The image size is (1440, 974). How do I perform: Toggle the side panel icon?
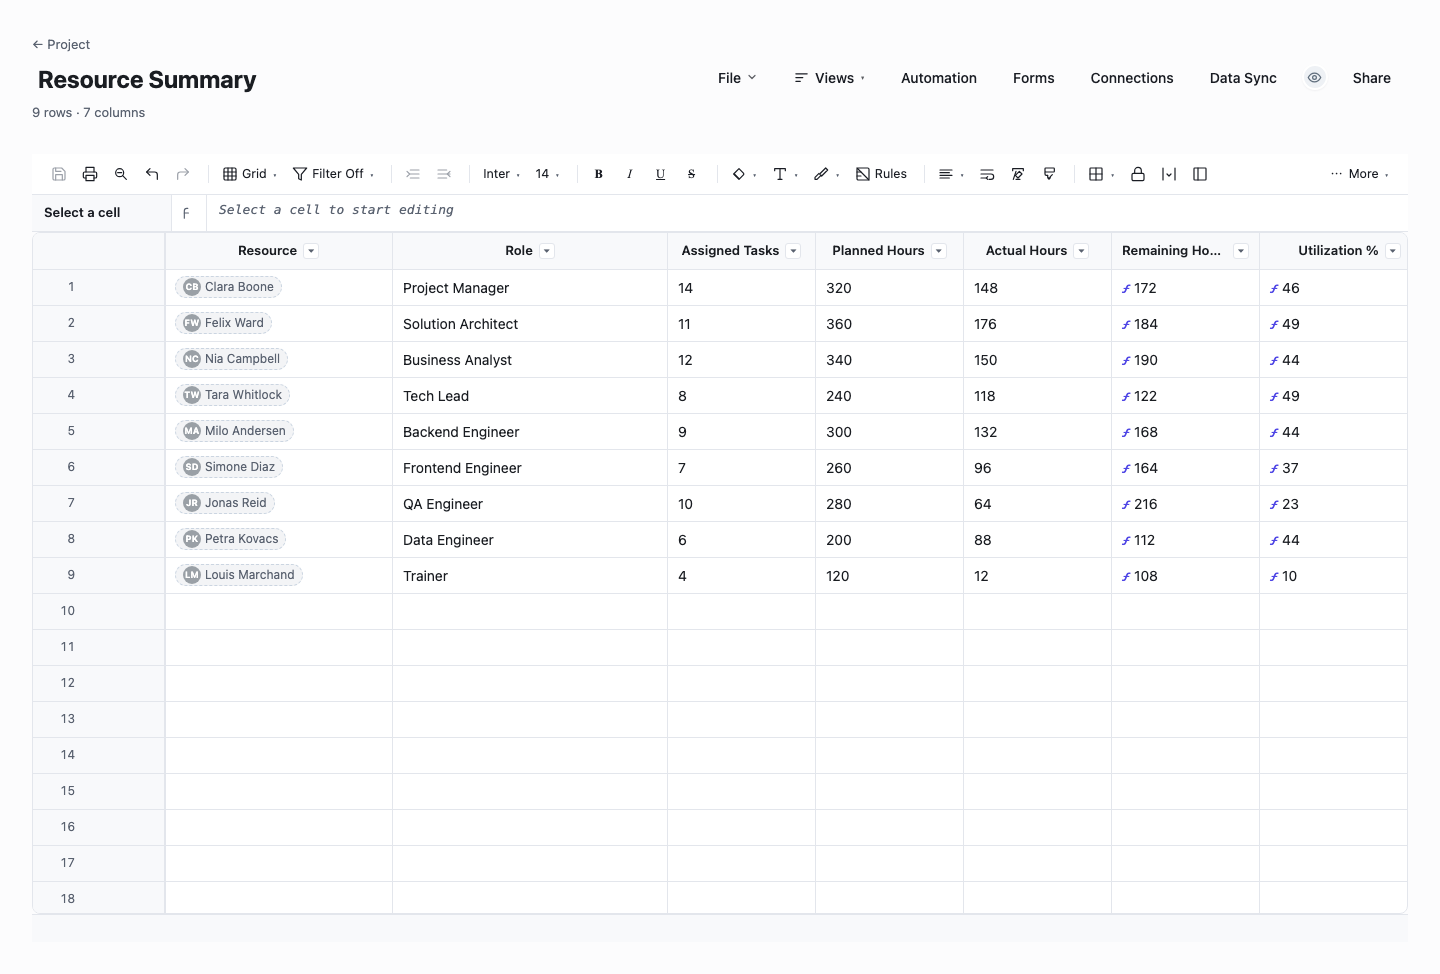[x=1200, y=174]
